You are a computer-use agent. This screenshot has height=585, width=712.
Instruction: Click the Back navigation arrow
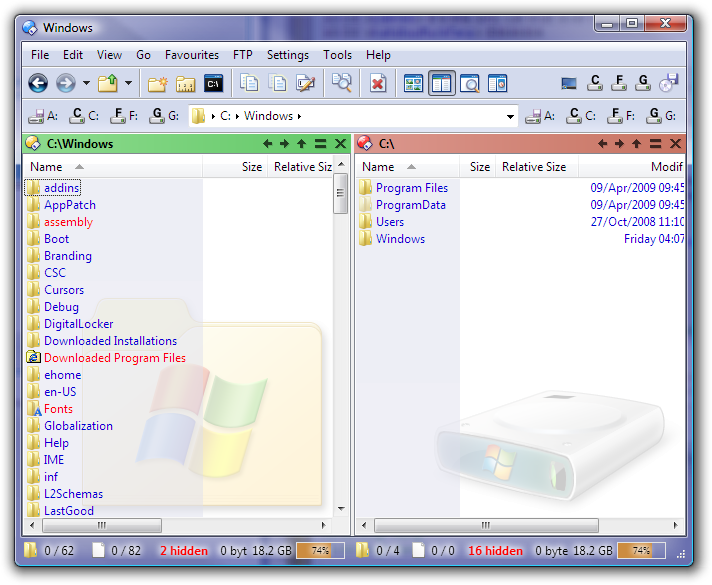(x=38, y=84)
